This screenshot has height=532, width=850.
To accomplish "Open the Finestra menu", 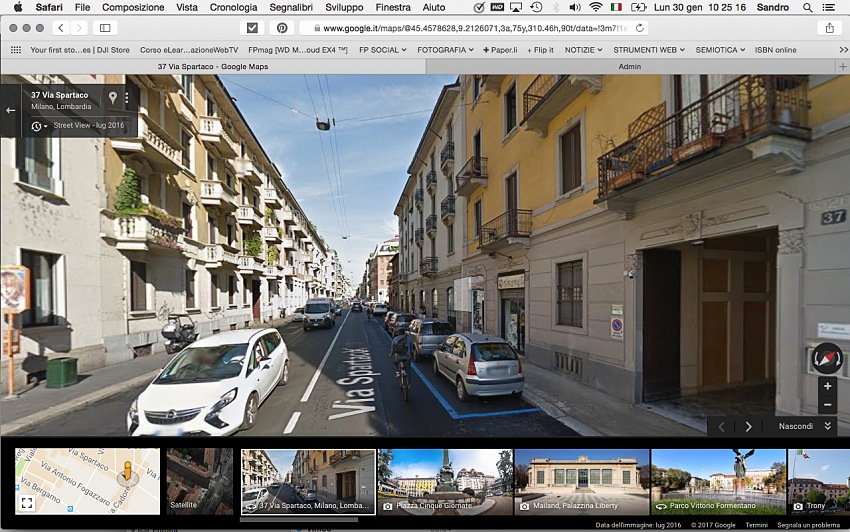I will 393,8.
